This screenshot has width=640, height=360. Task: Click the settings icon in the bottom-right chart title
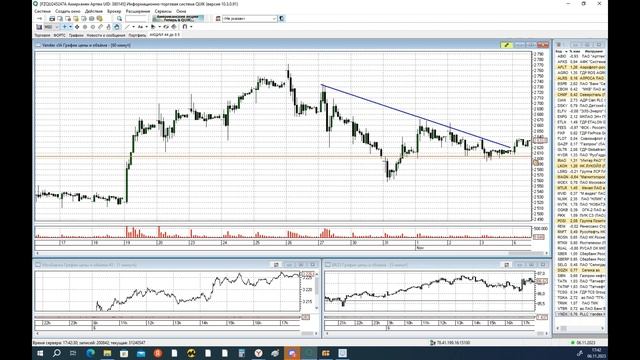pyautogui.click(x=507, y=265)
